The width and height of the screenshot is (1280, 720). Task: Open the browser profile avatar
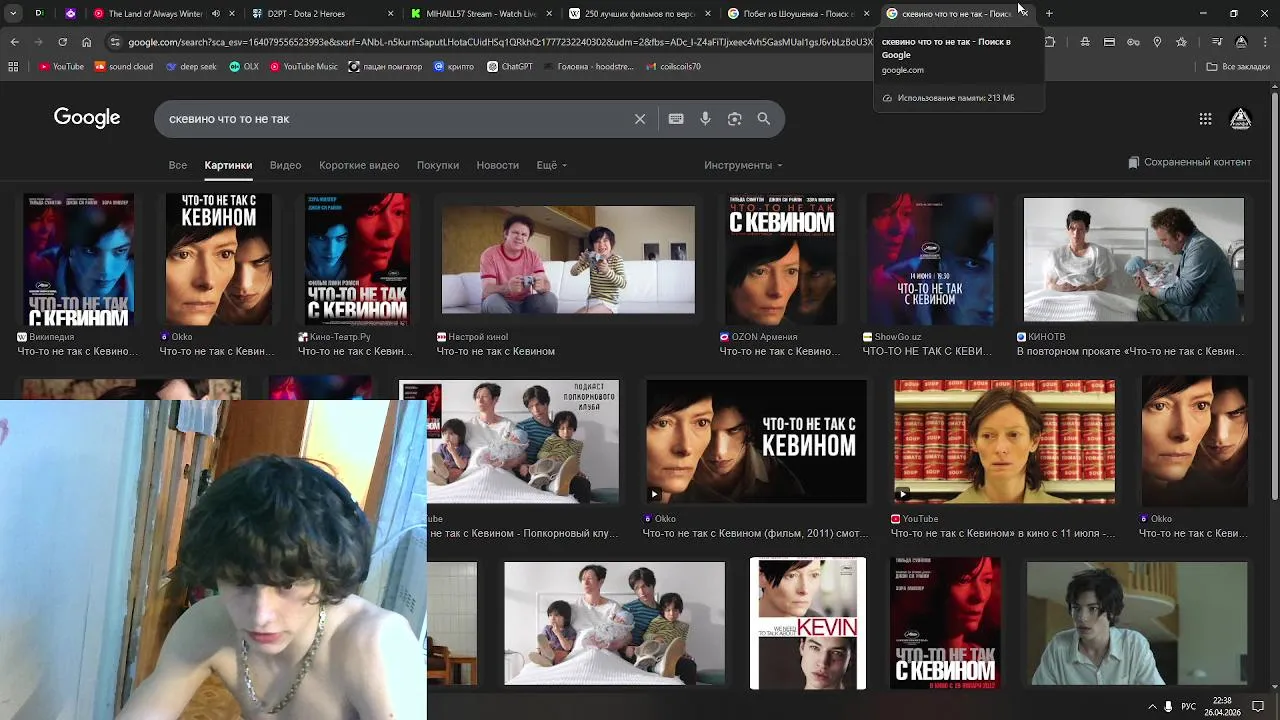click(x=1241, y=42)
